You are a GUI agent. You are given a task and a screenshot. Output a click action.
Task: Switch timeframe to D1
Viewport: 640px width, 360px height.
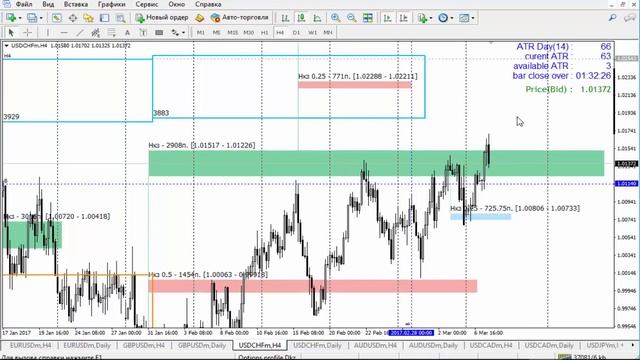[296, 32]
